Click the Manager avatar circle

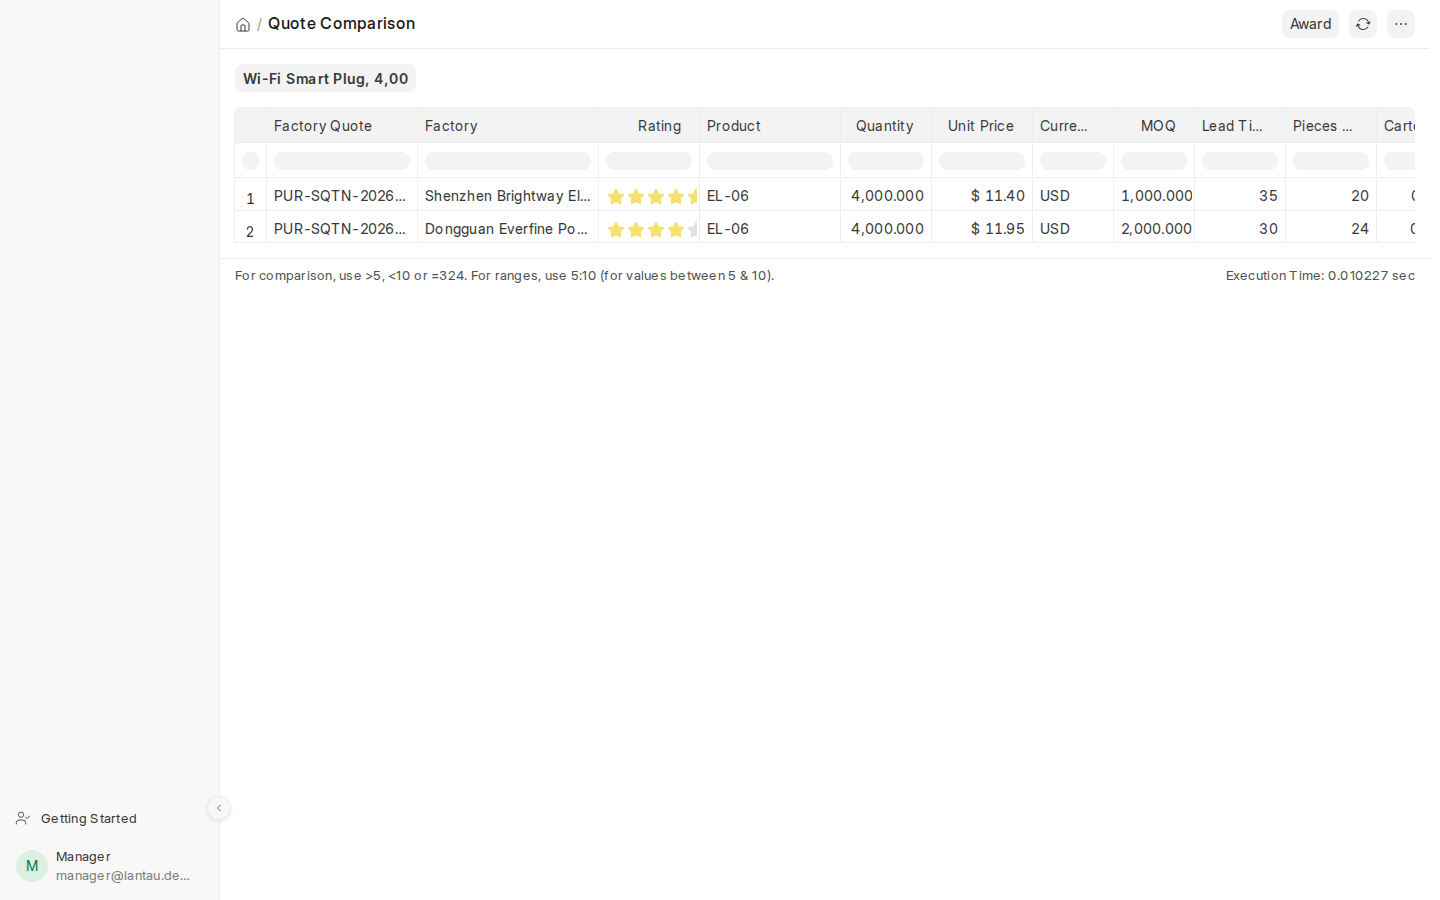32,866
